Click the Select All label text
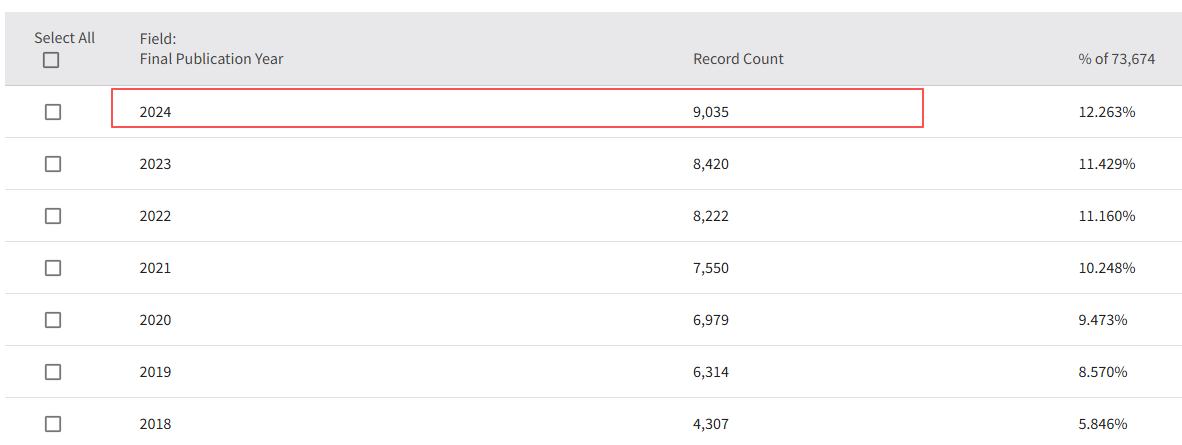 [x=65, y=38]
